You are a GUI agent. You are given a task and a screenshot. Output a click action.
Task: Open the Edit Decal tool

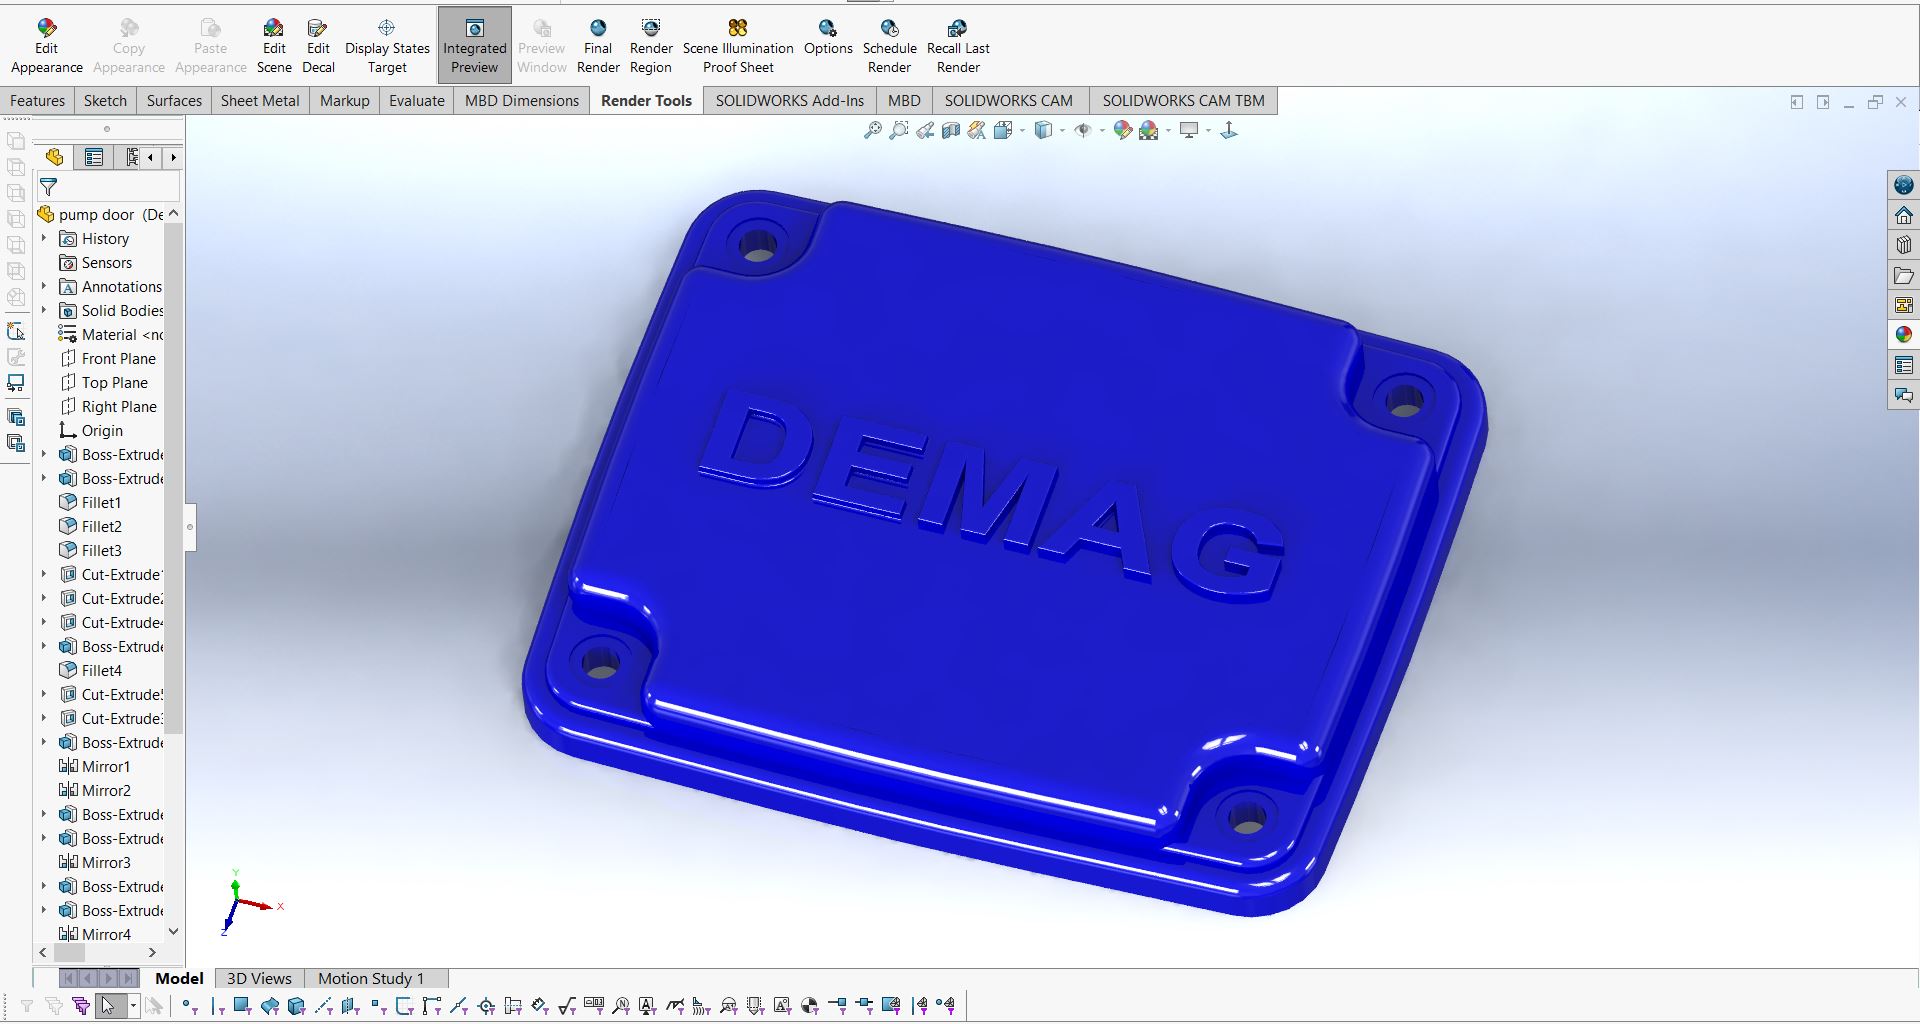318,46
